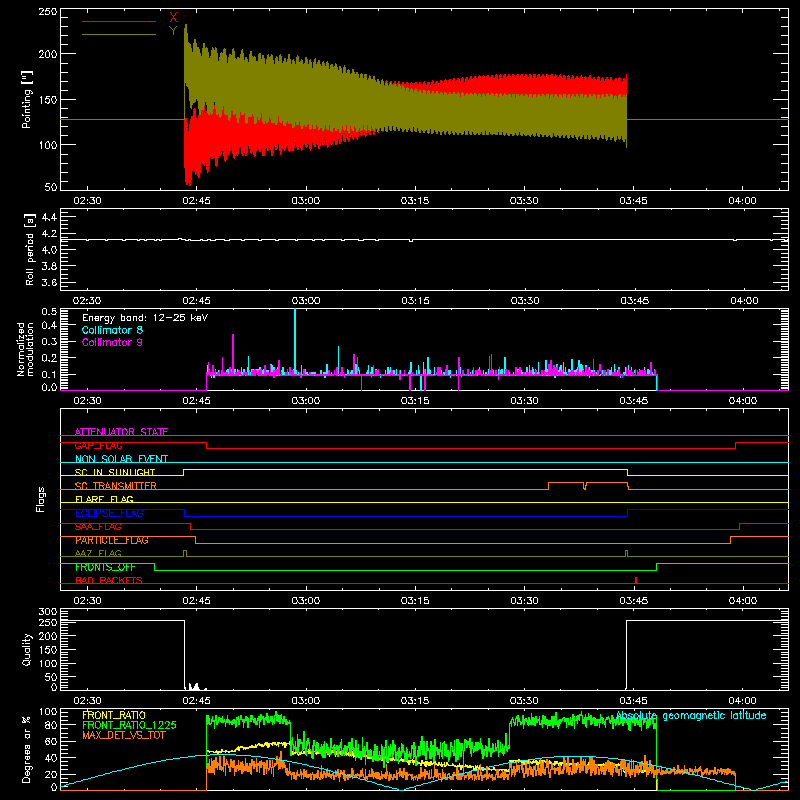The width and height of the screenshot is (800, 800).
Task: Click the SC_IN_SUNLIGHT flag label
Action: (115, 472)
